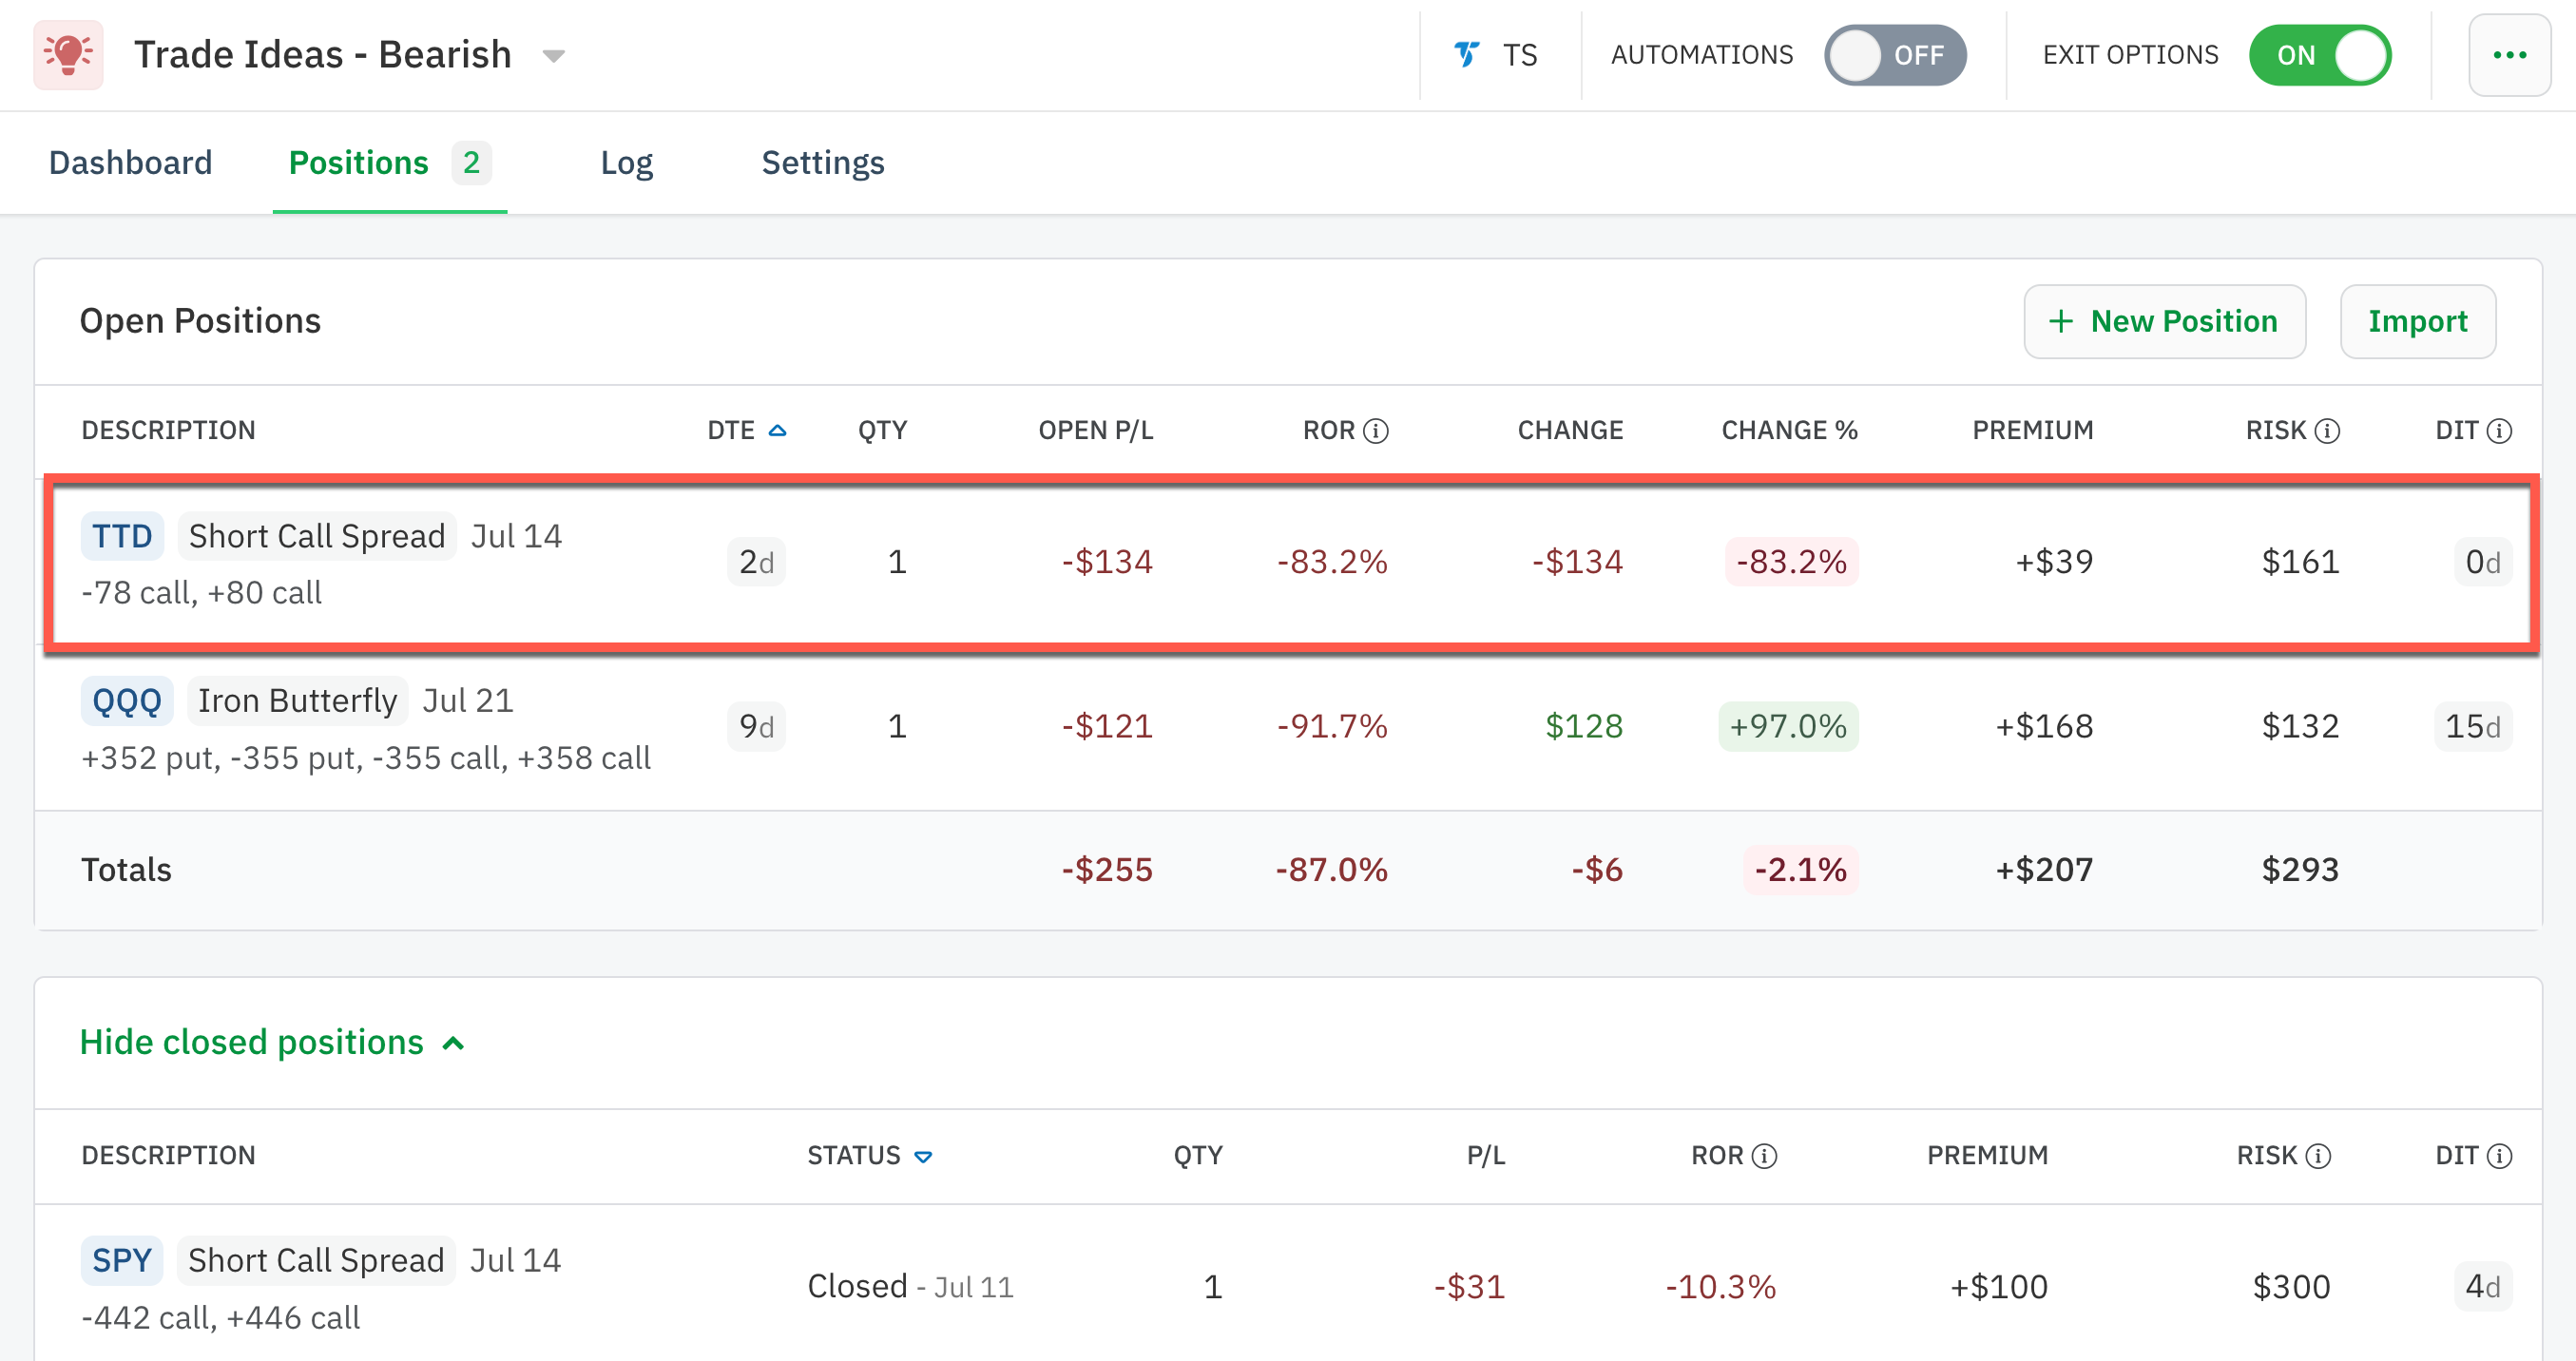Click the DIT info icon in Open Positions header
This screenshot has width=2576, height=1361.
coord(2498,430)
